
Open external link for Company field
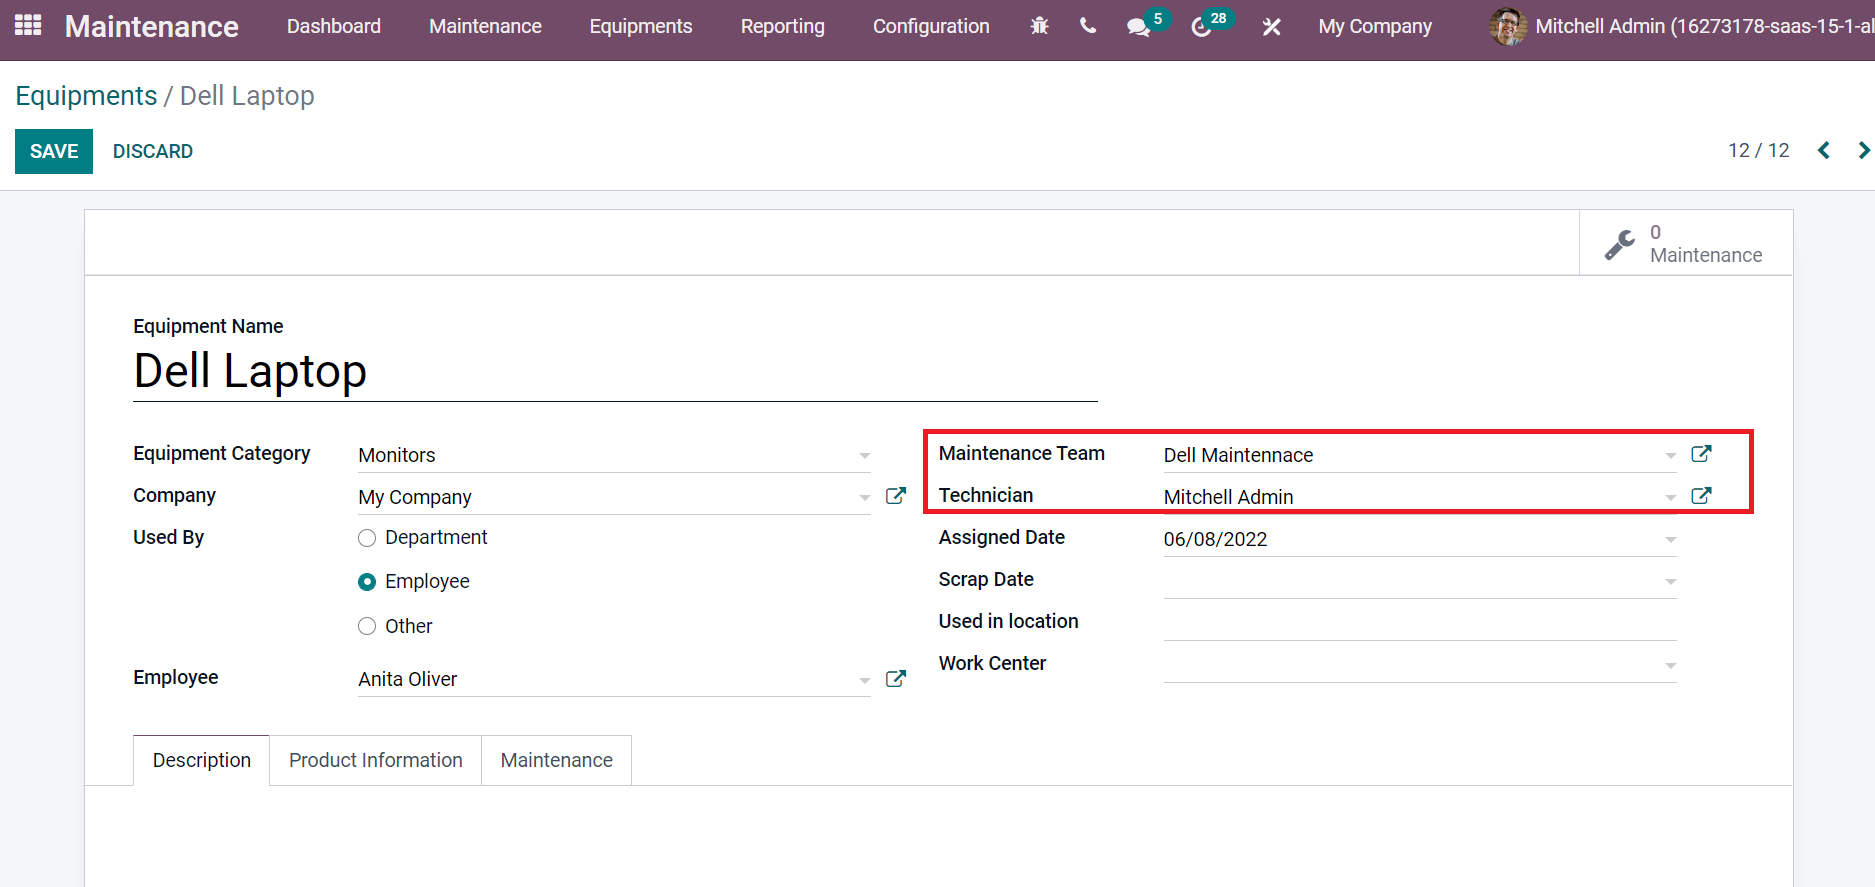(x=896, y=496)
